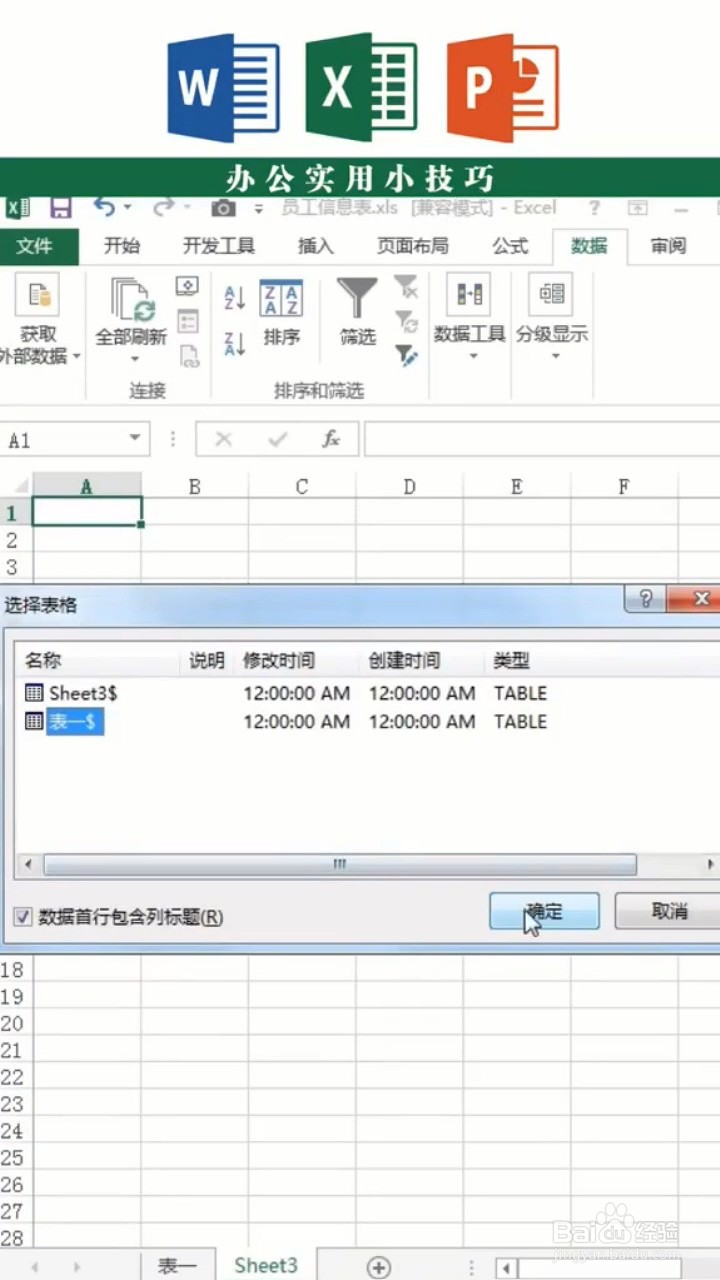Switch to the Home tab

point(122,246)
